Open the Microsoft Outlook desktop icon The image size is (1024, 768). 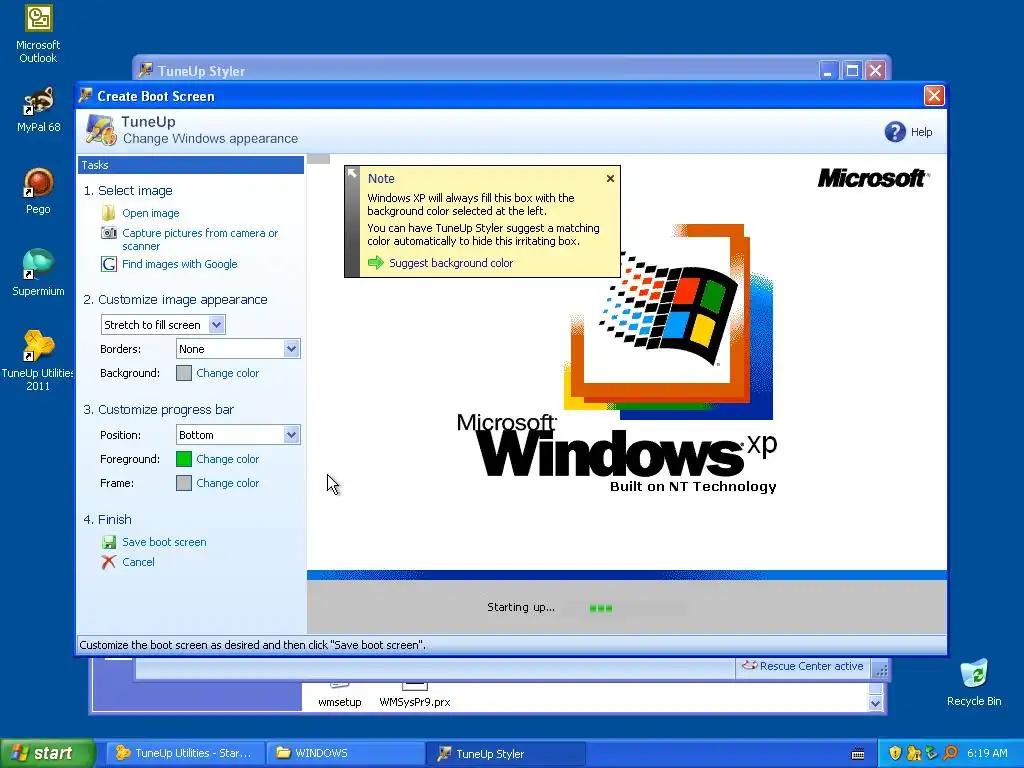pos(38,34)
